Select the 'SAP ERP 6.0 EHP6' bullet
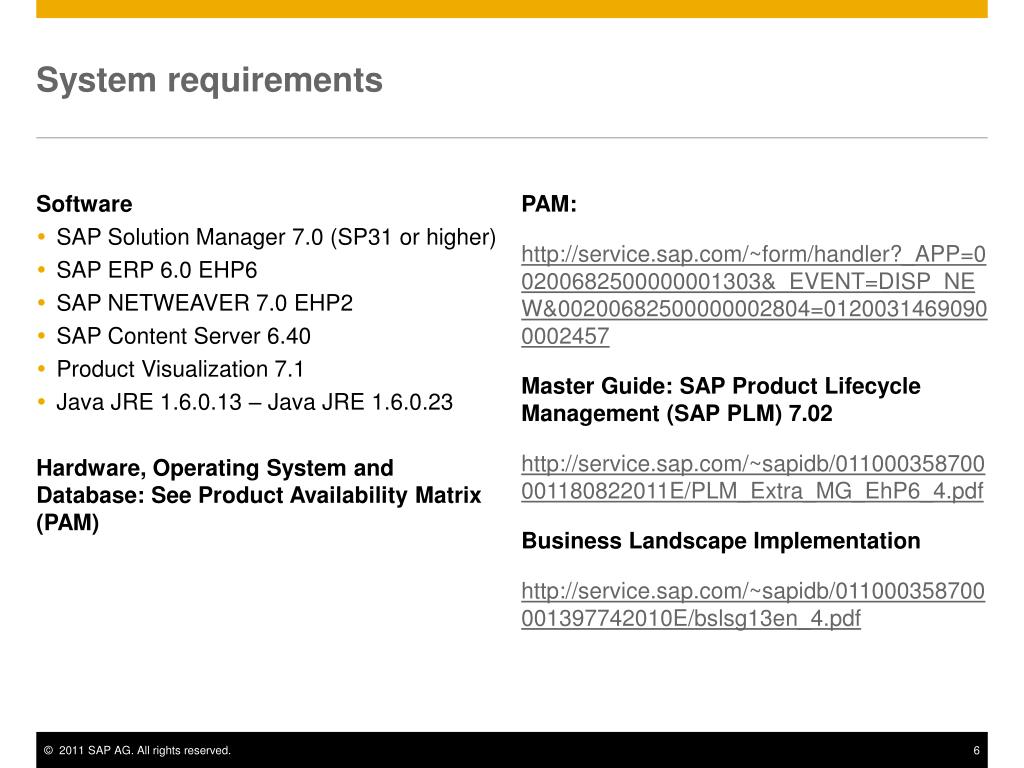1024x768 pixels. coord(157,270)
